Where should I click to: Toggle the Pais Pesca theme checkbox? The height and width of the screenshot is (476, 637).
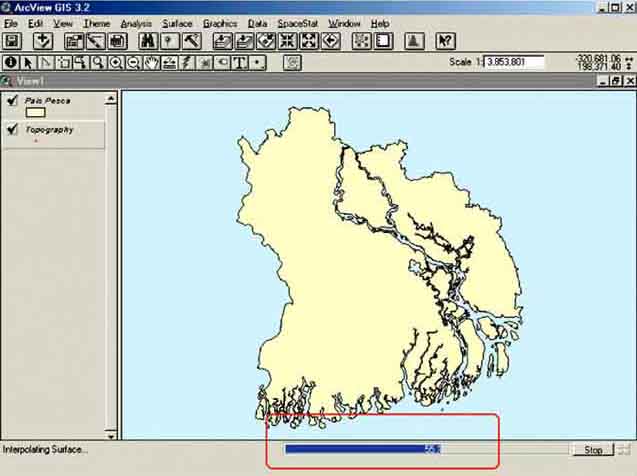click(x=12, y=101)
